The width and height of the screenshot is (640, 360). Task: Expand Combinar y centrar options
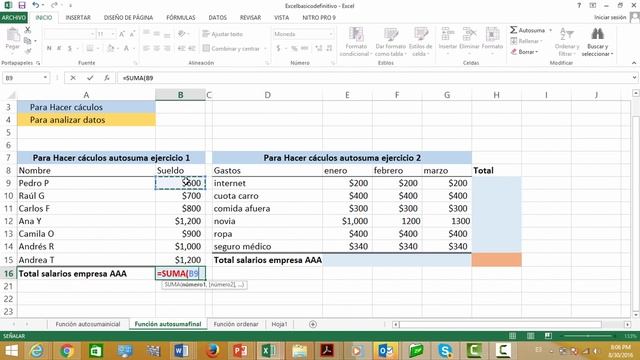click(x=265, y=49)
